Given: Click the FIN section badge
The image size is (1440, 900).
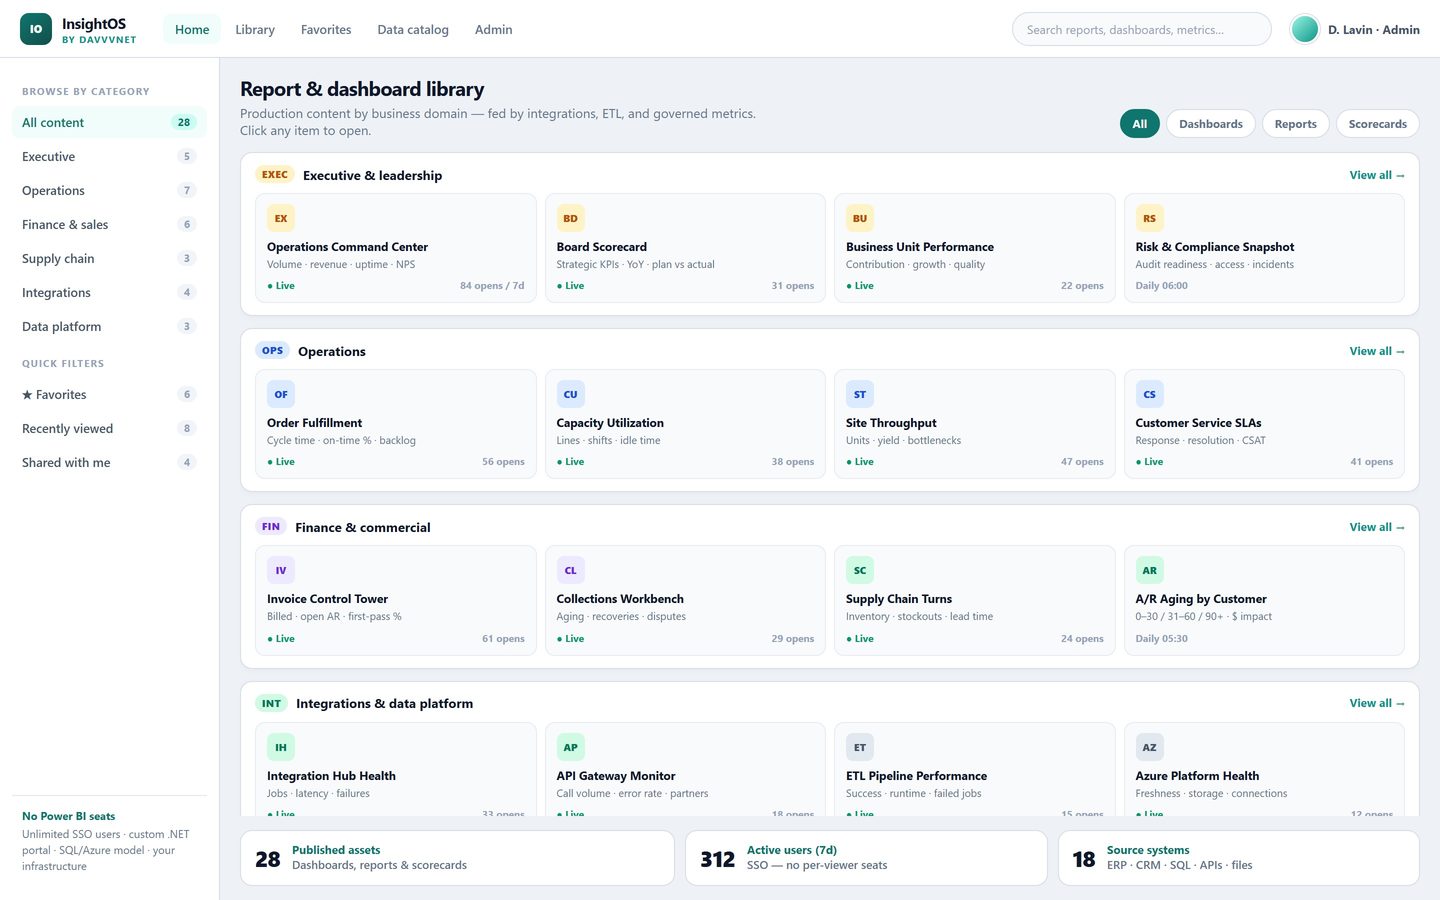Looking at the screenshot, I should coord(271,526).
